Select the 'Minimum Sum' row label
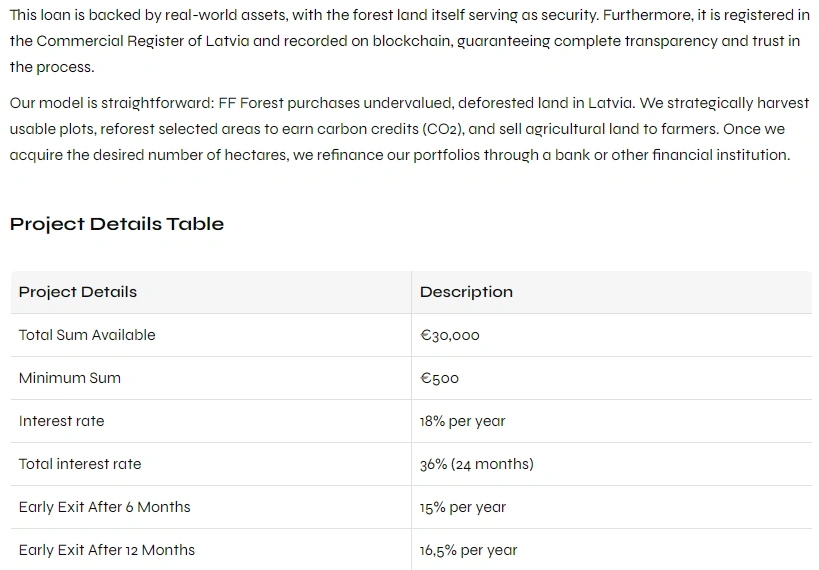Screen dimensions: 819x570 [70, 378]
